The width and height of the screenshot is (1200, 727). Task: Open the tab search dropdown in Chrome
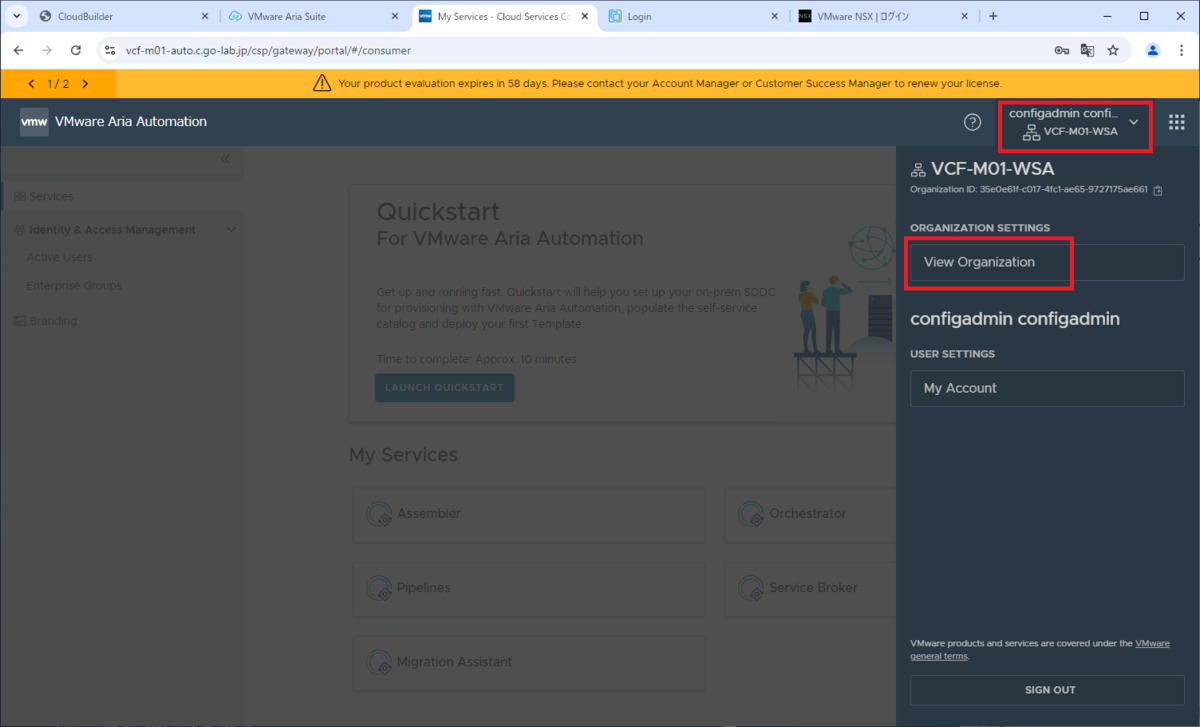[16, 16]
